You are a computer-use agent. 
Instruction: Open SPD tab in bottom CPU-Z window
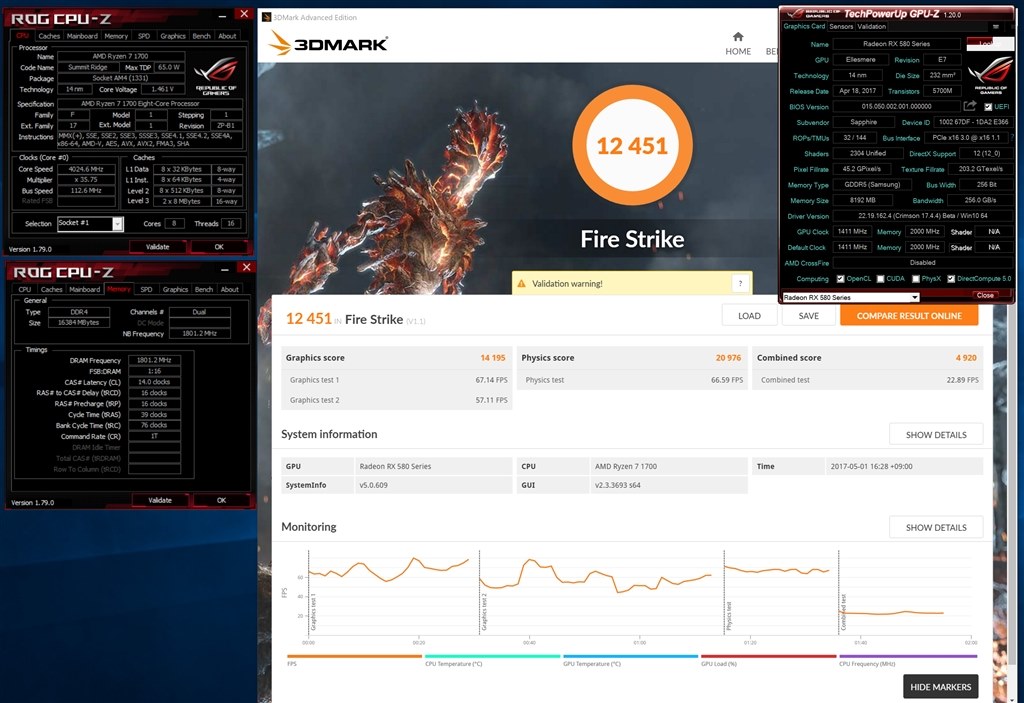pos(146,289)
